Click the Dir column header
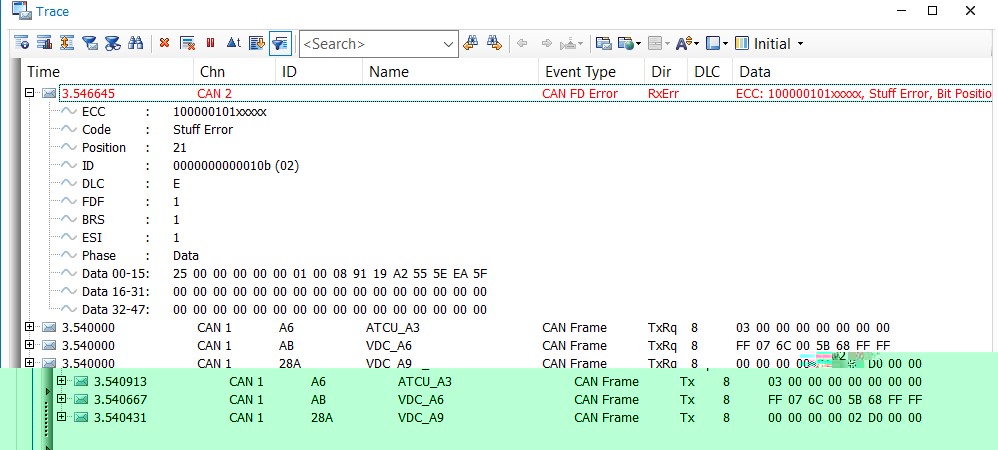 pyautogui.click(x=666, y=72)
